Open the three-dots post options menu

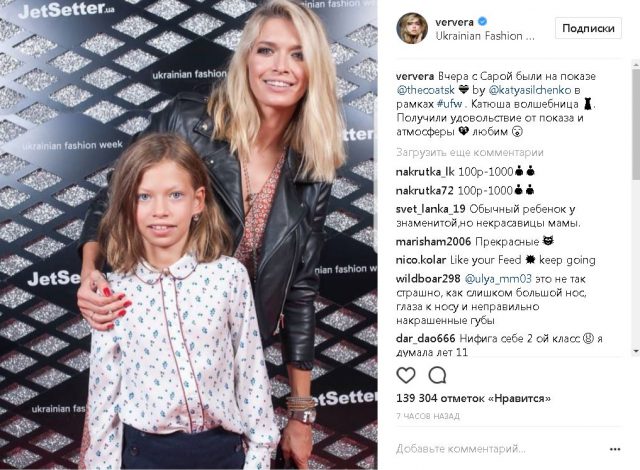(615, 449)
